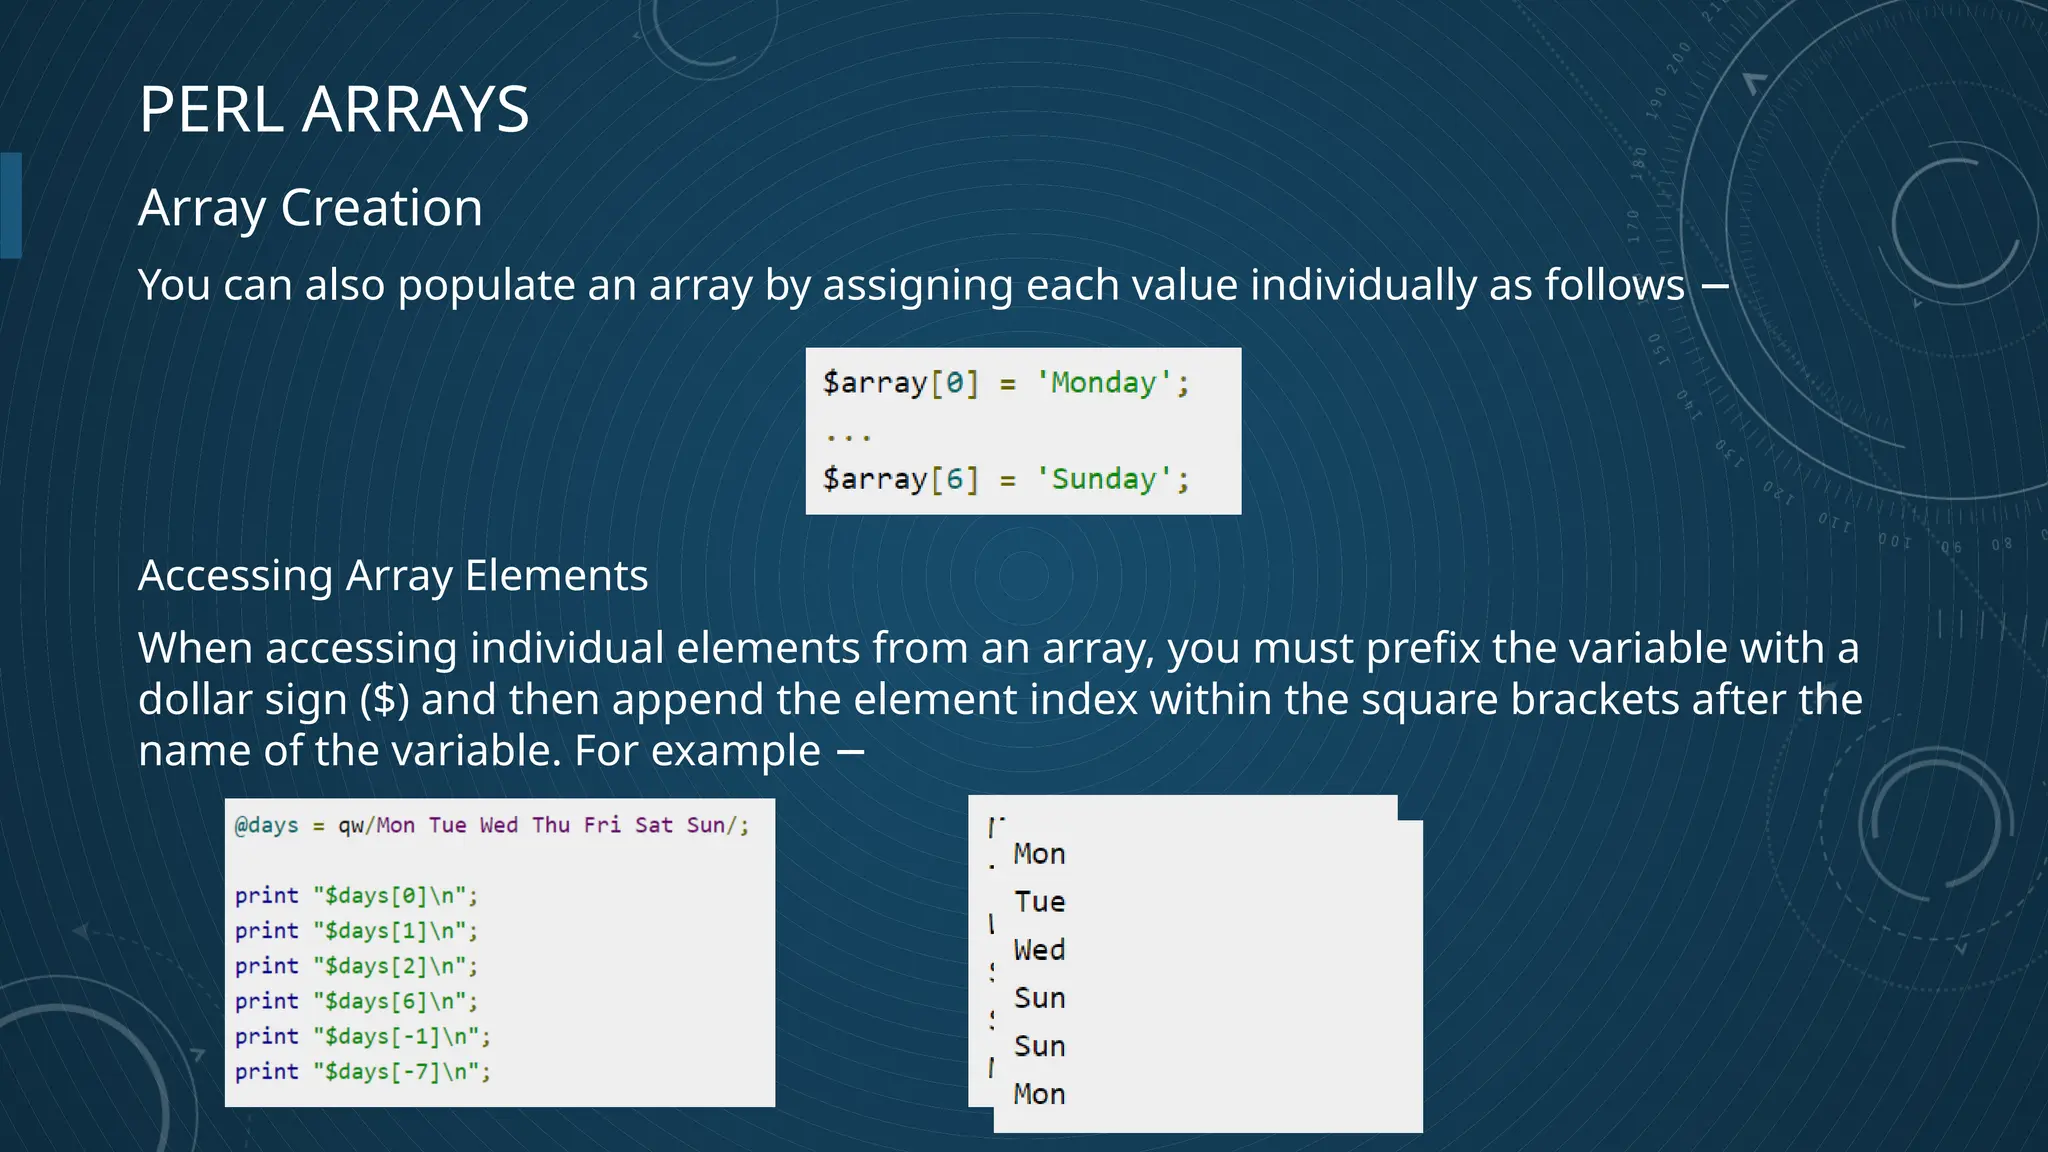2048x1152 pixels.
Task: Click the code line print "$days[6]\n";
Action: point(356,1001)
